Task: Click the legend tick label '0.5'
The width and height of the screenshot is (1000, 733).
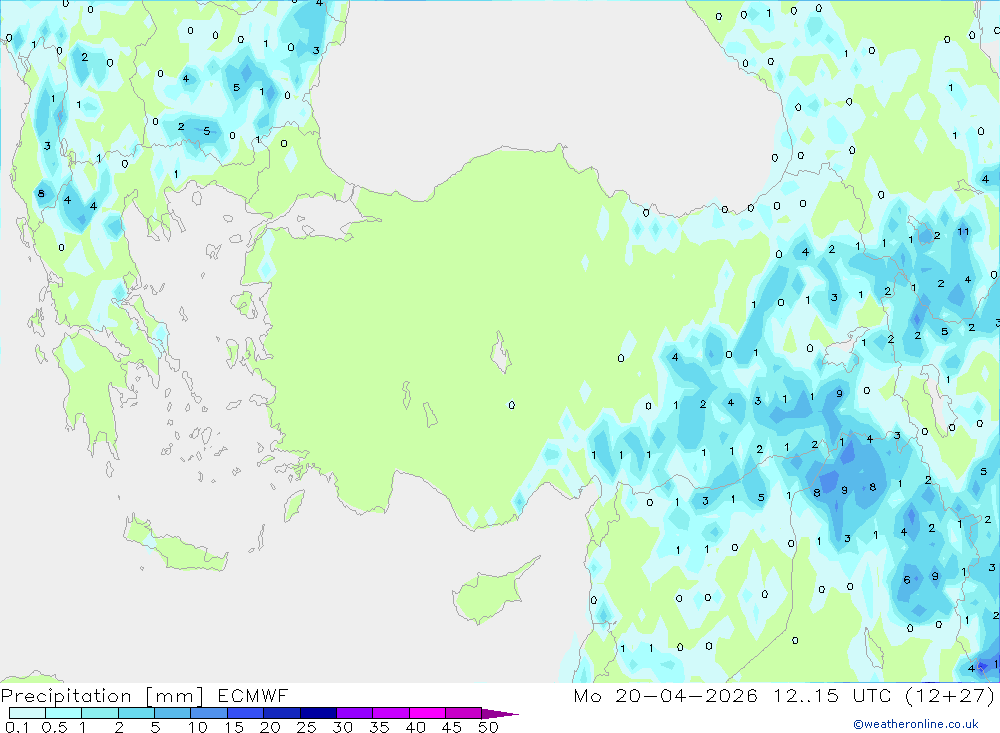Action: [54, 727]
